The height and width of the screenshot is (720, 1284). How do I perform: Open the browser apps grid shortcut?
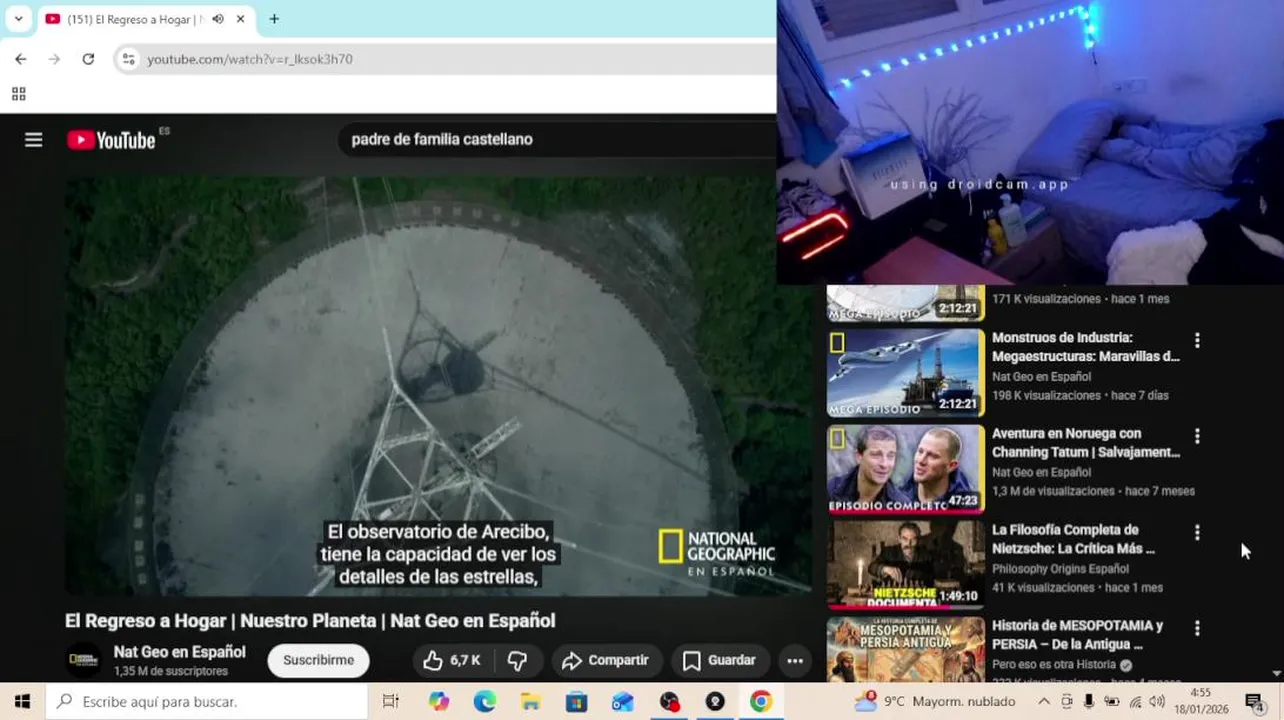pos(18,94)
